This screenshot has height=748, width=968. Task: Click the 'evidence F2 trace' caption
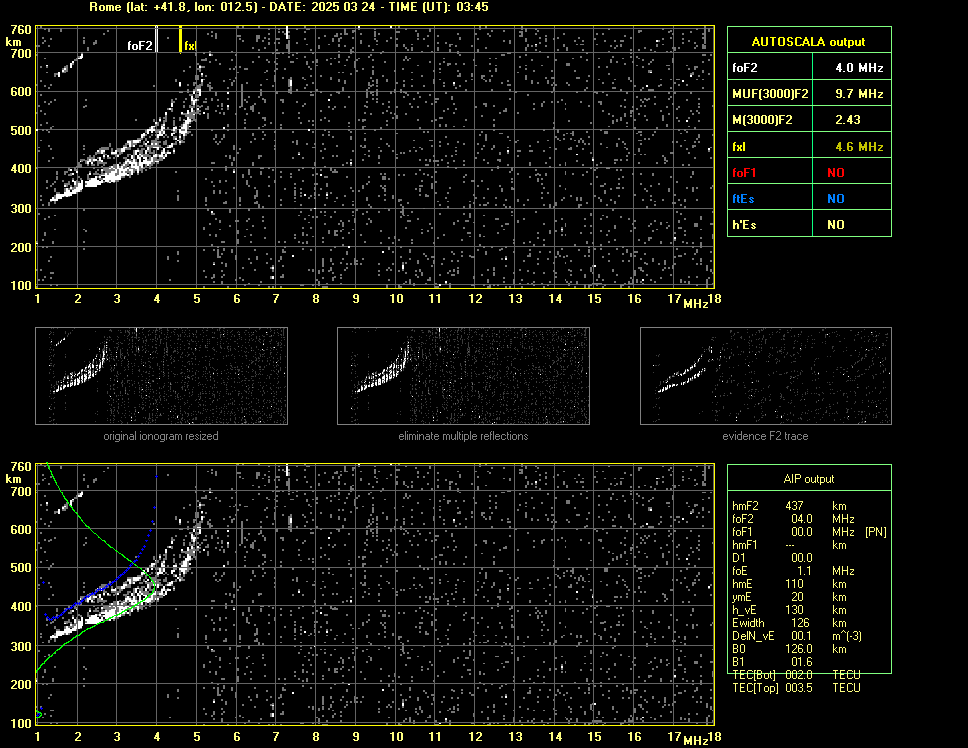765,436
